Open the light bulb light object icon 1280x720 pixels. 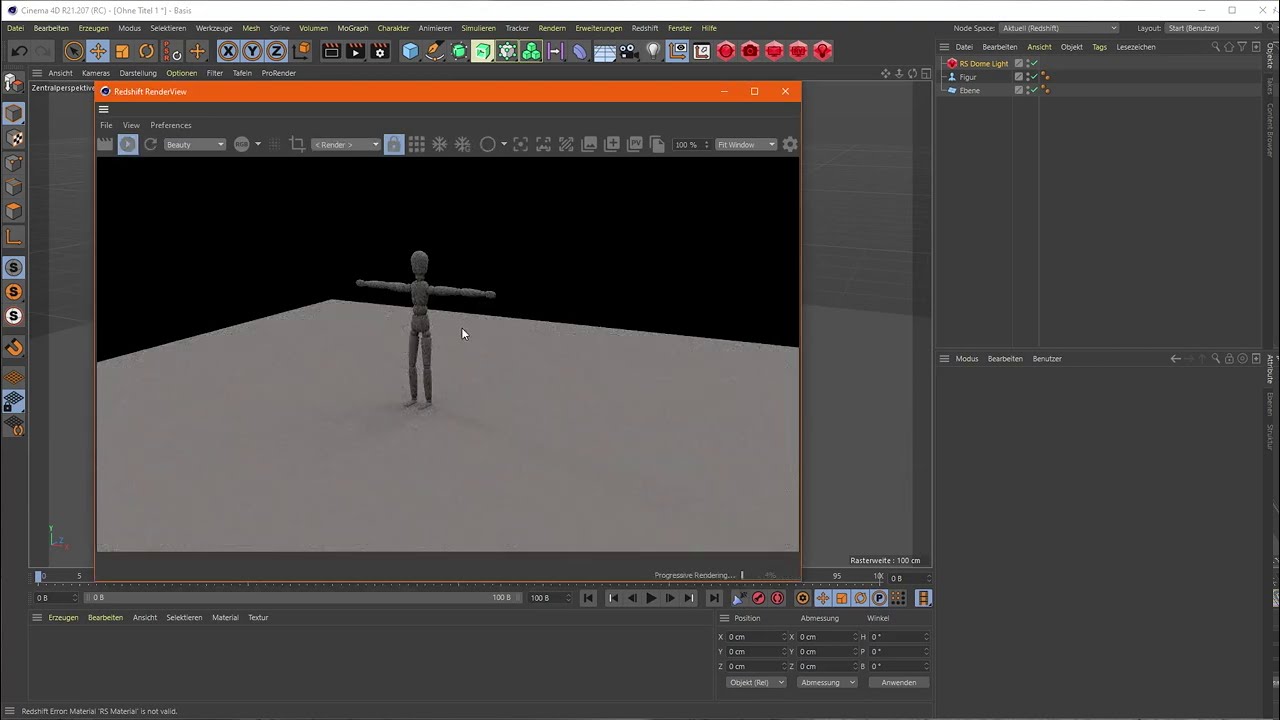(x=654, y=51)
